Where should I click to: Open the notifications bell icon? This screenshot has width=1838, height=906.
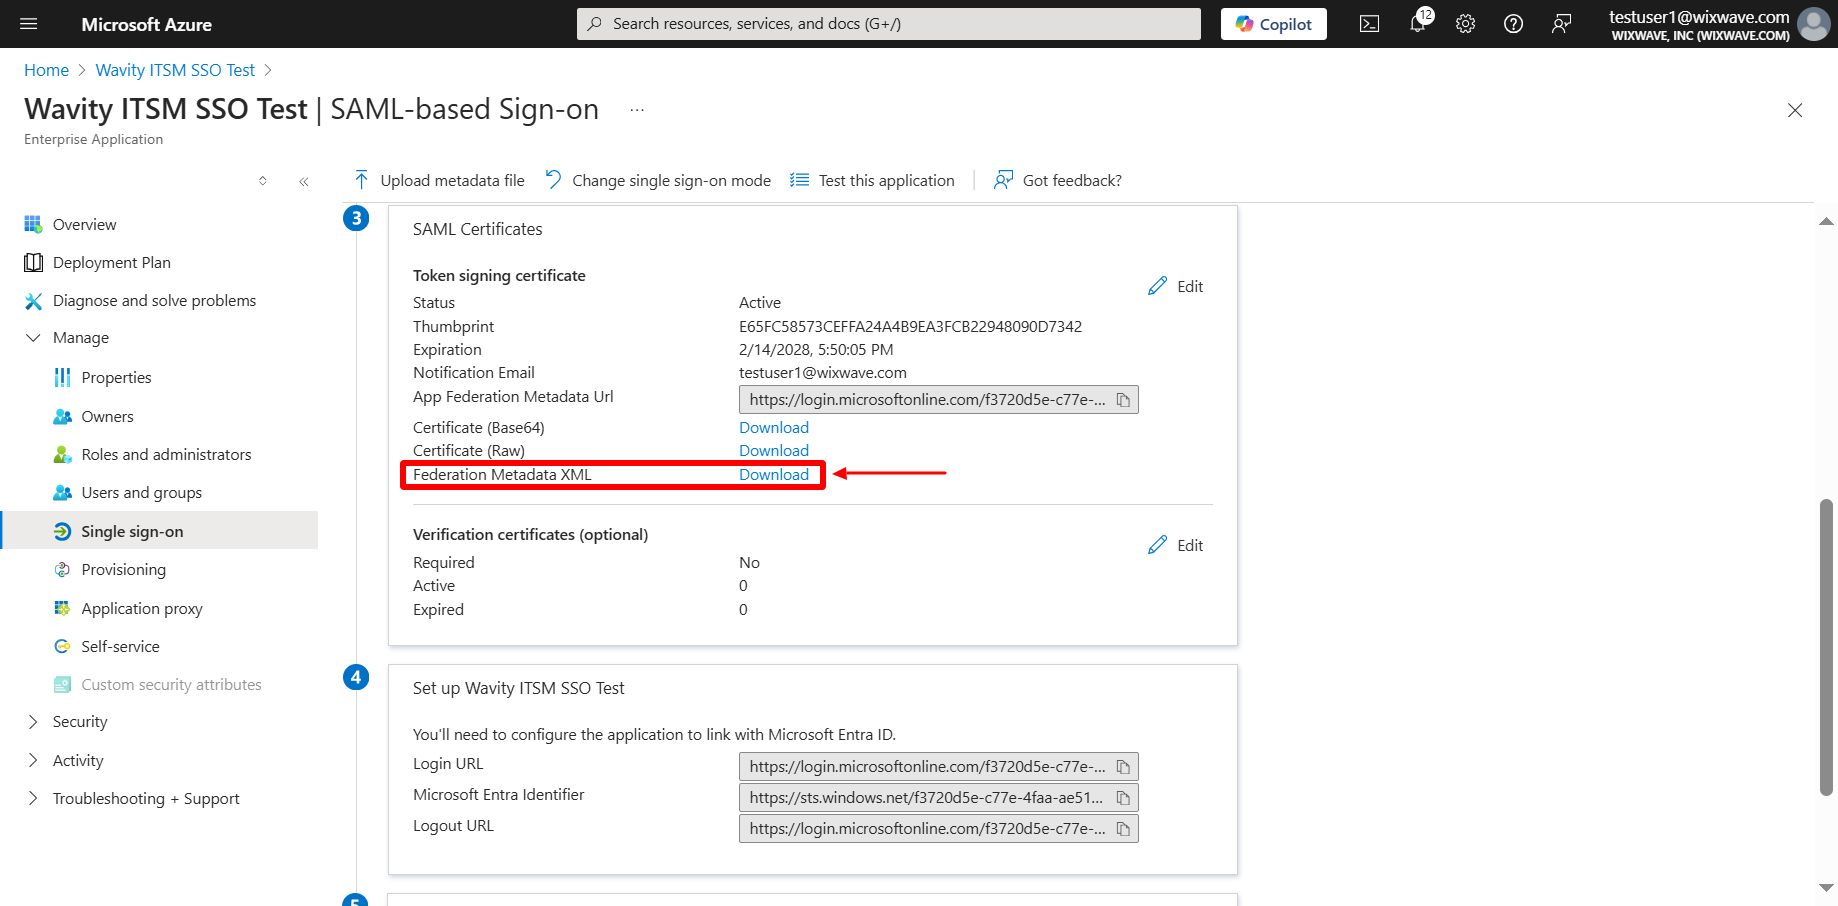coord(1418,24)
